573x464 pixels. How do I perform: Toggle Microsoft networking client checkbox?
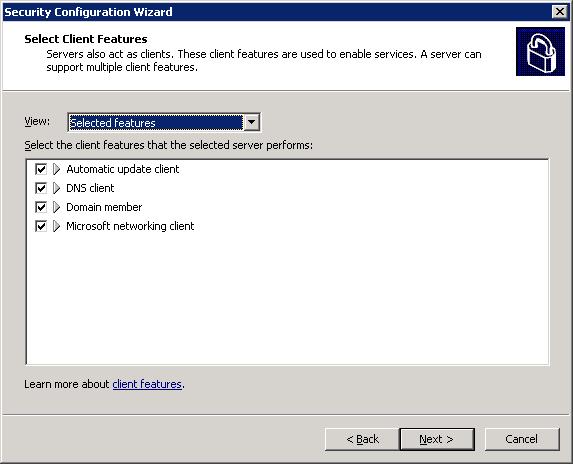[x=41, y=226]
